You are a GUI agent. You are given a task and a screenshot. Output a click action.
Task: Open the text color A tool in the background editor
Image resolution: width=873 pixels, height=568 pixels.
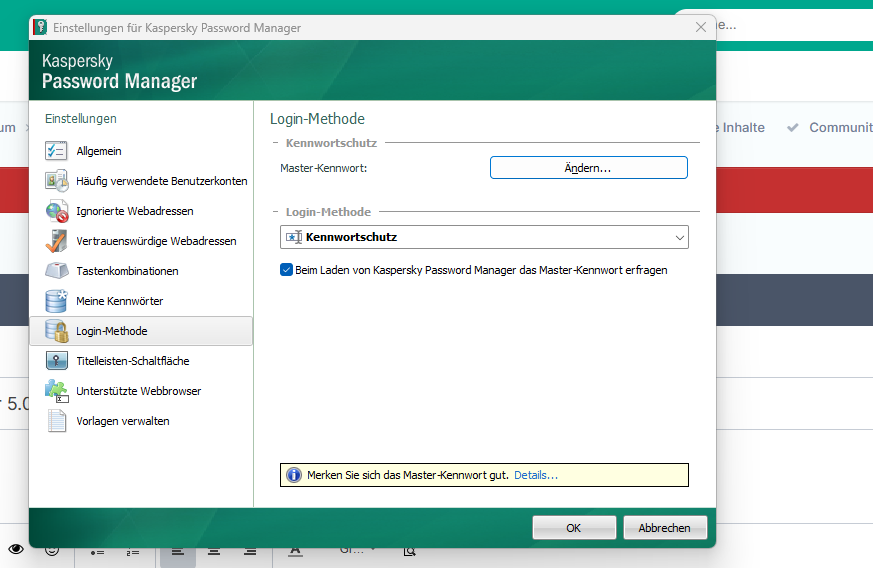point(296,551)
